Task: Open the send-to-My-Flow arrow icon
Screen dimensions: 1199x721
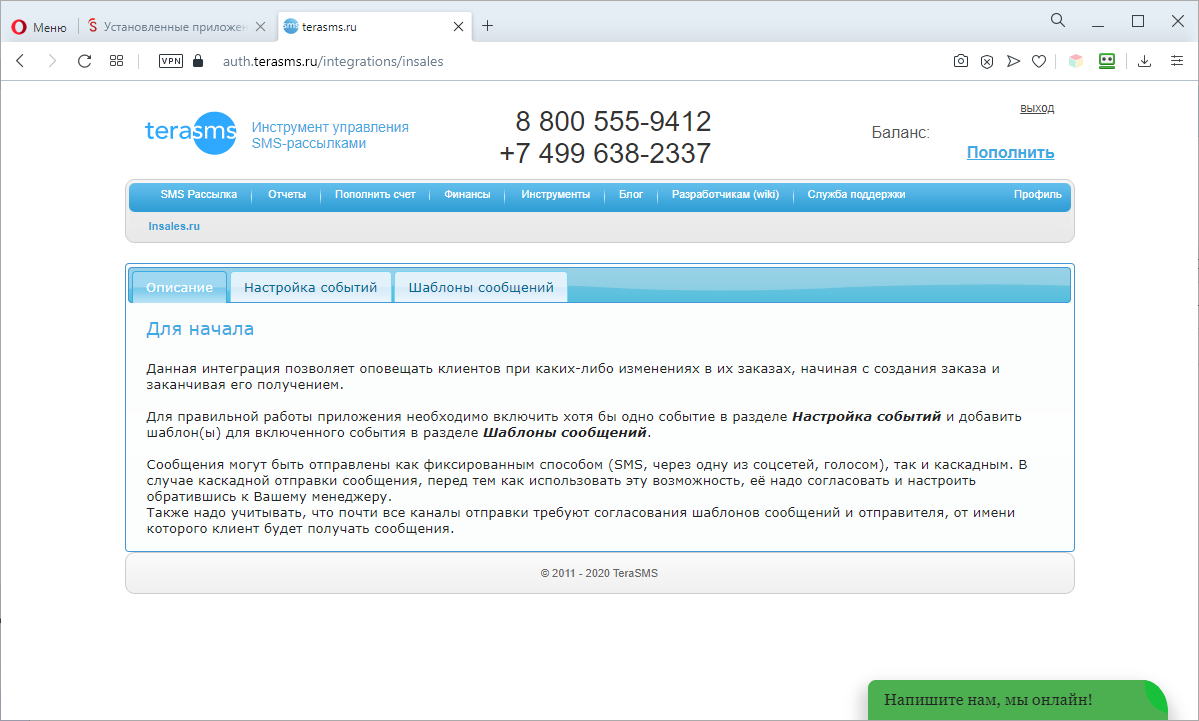Action: point(1013,61)
